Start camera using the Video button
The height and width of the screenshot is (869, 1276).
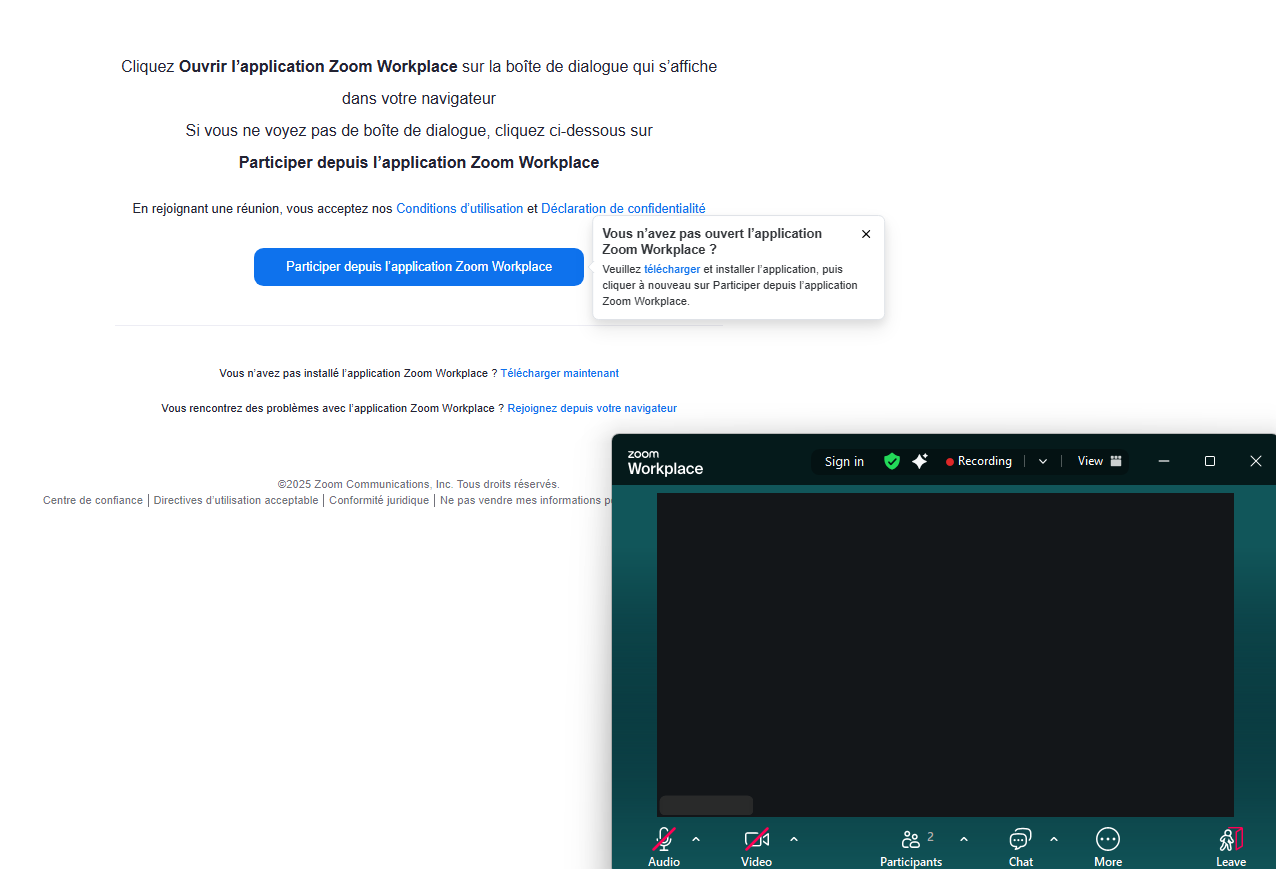point(756,846)
